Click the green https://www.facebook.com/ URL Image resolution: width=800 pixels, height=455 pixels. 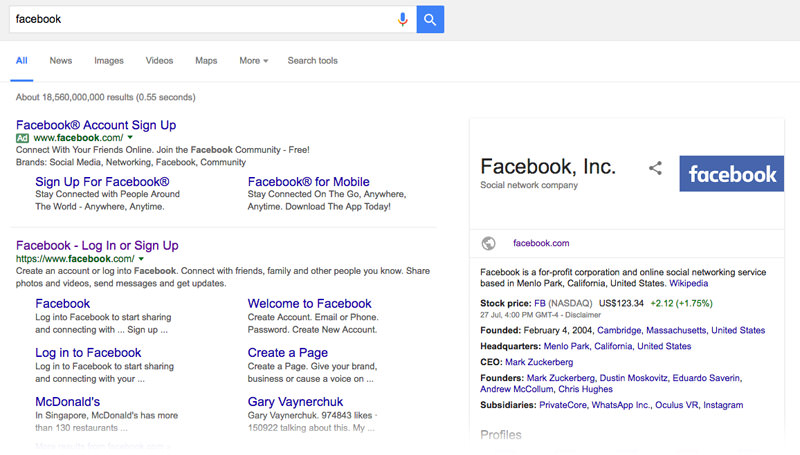[x=75, y=259]
